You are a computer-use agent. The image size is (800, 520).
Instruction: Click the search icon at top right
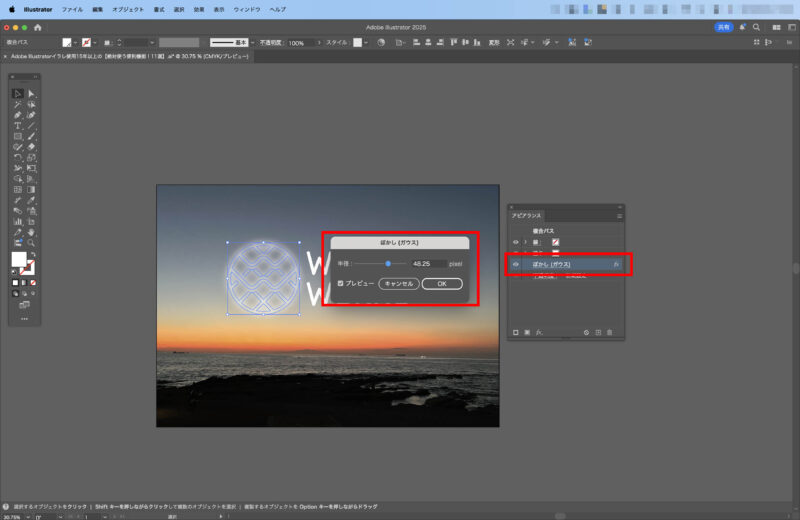click(757, 27)
